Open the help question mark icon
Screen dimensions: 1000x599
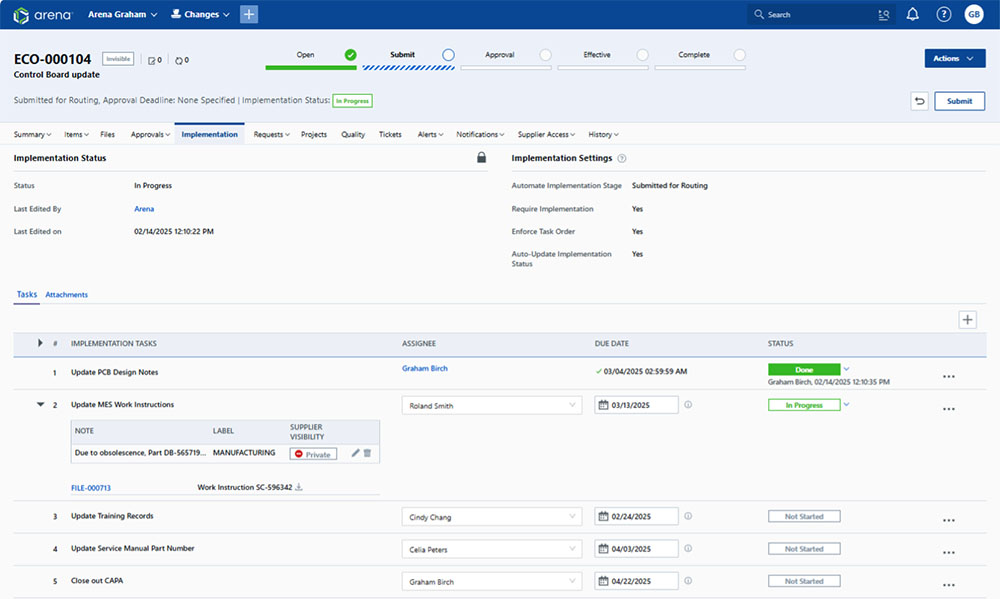[943, 14]
